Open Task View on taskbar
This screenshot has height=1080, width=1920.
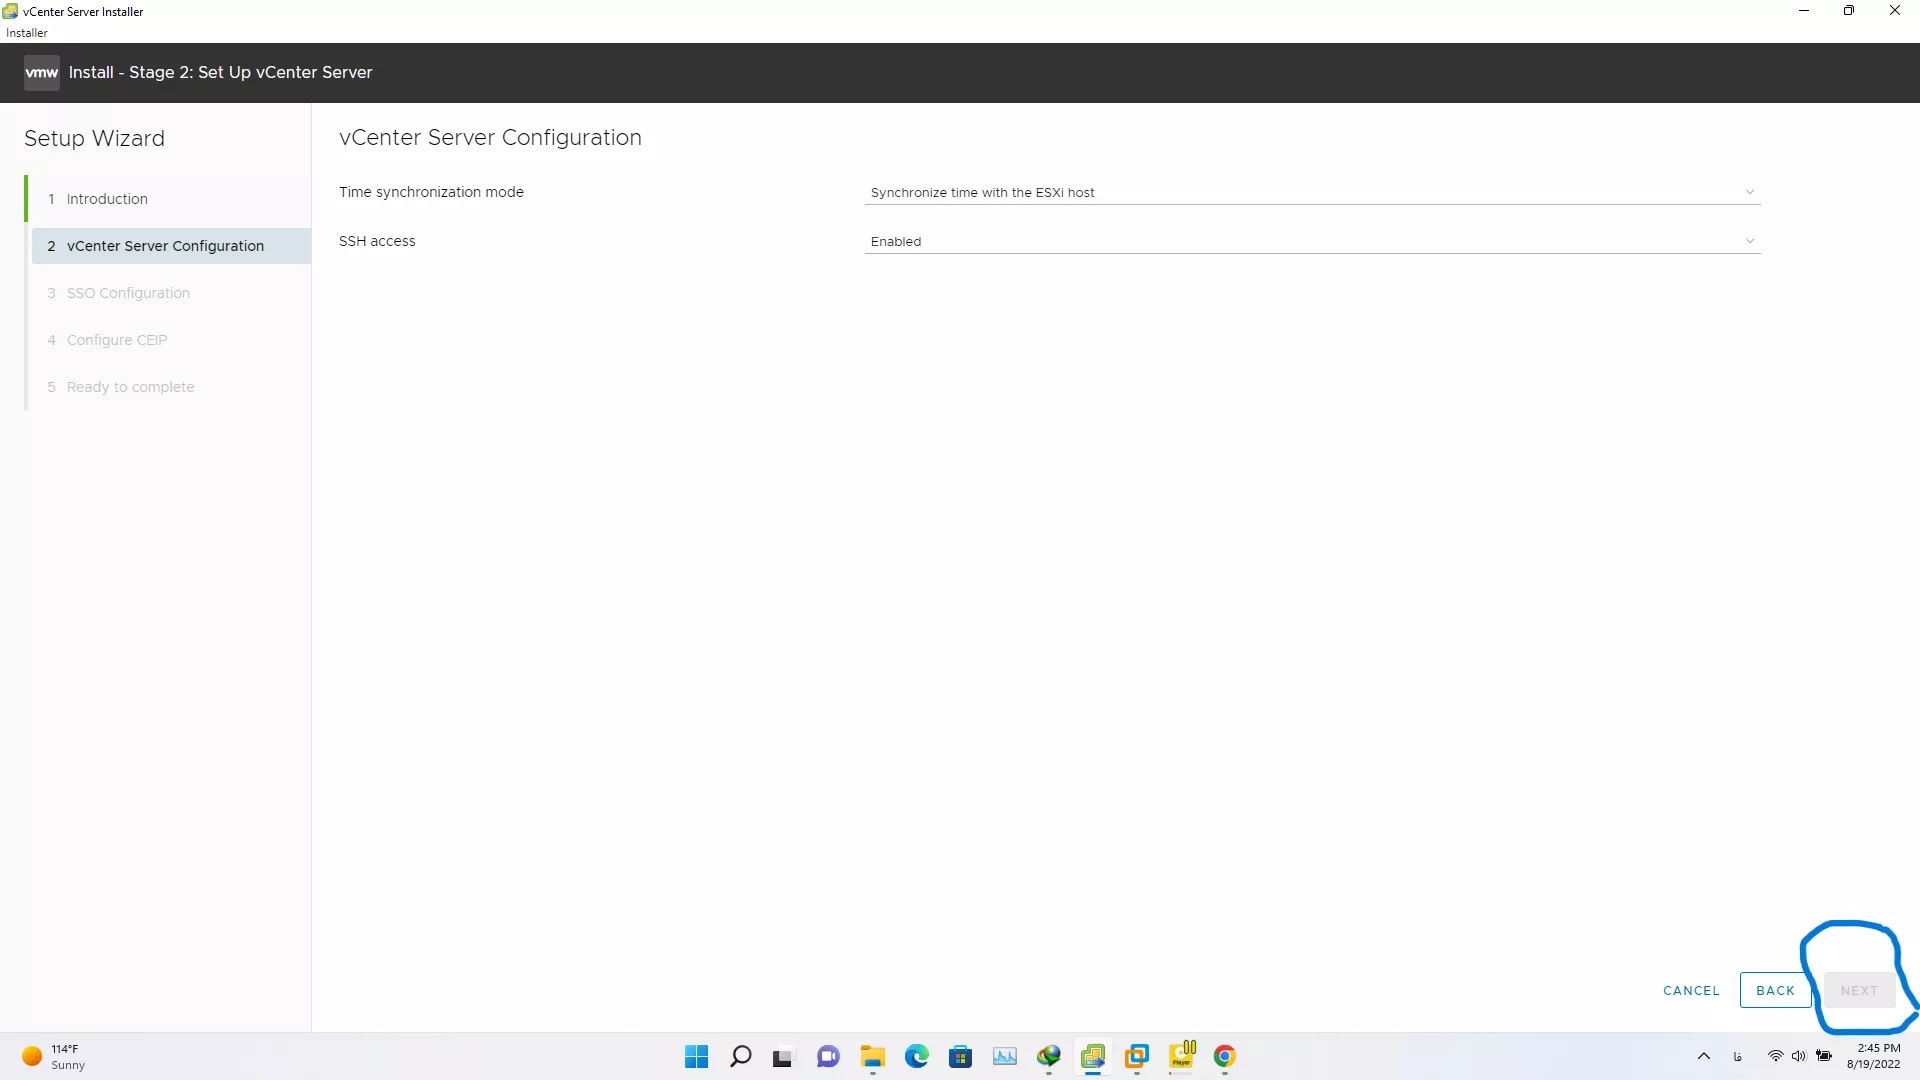(x=783, y=1056)
